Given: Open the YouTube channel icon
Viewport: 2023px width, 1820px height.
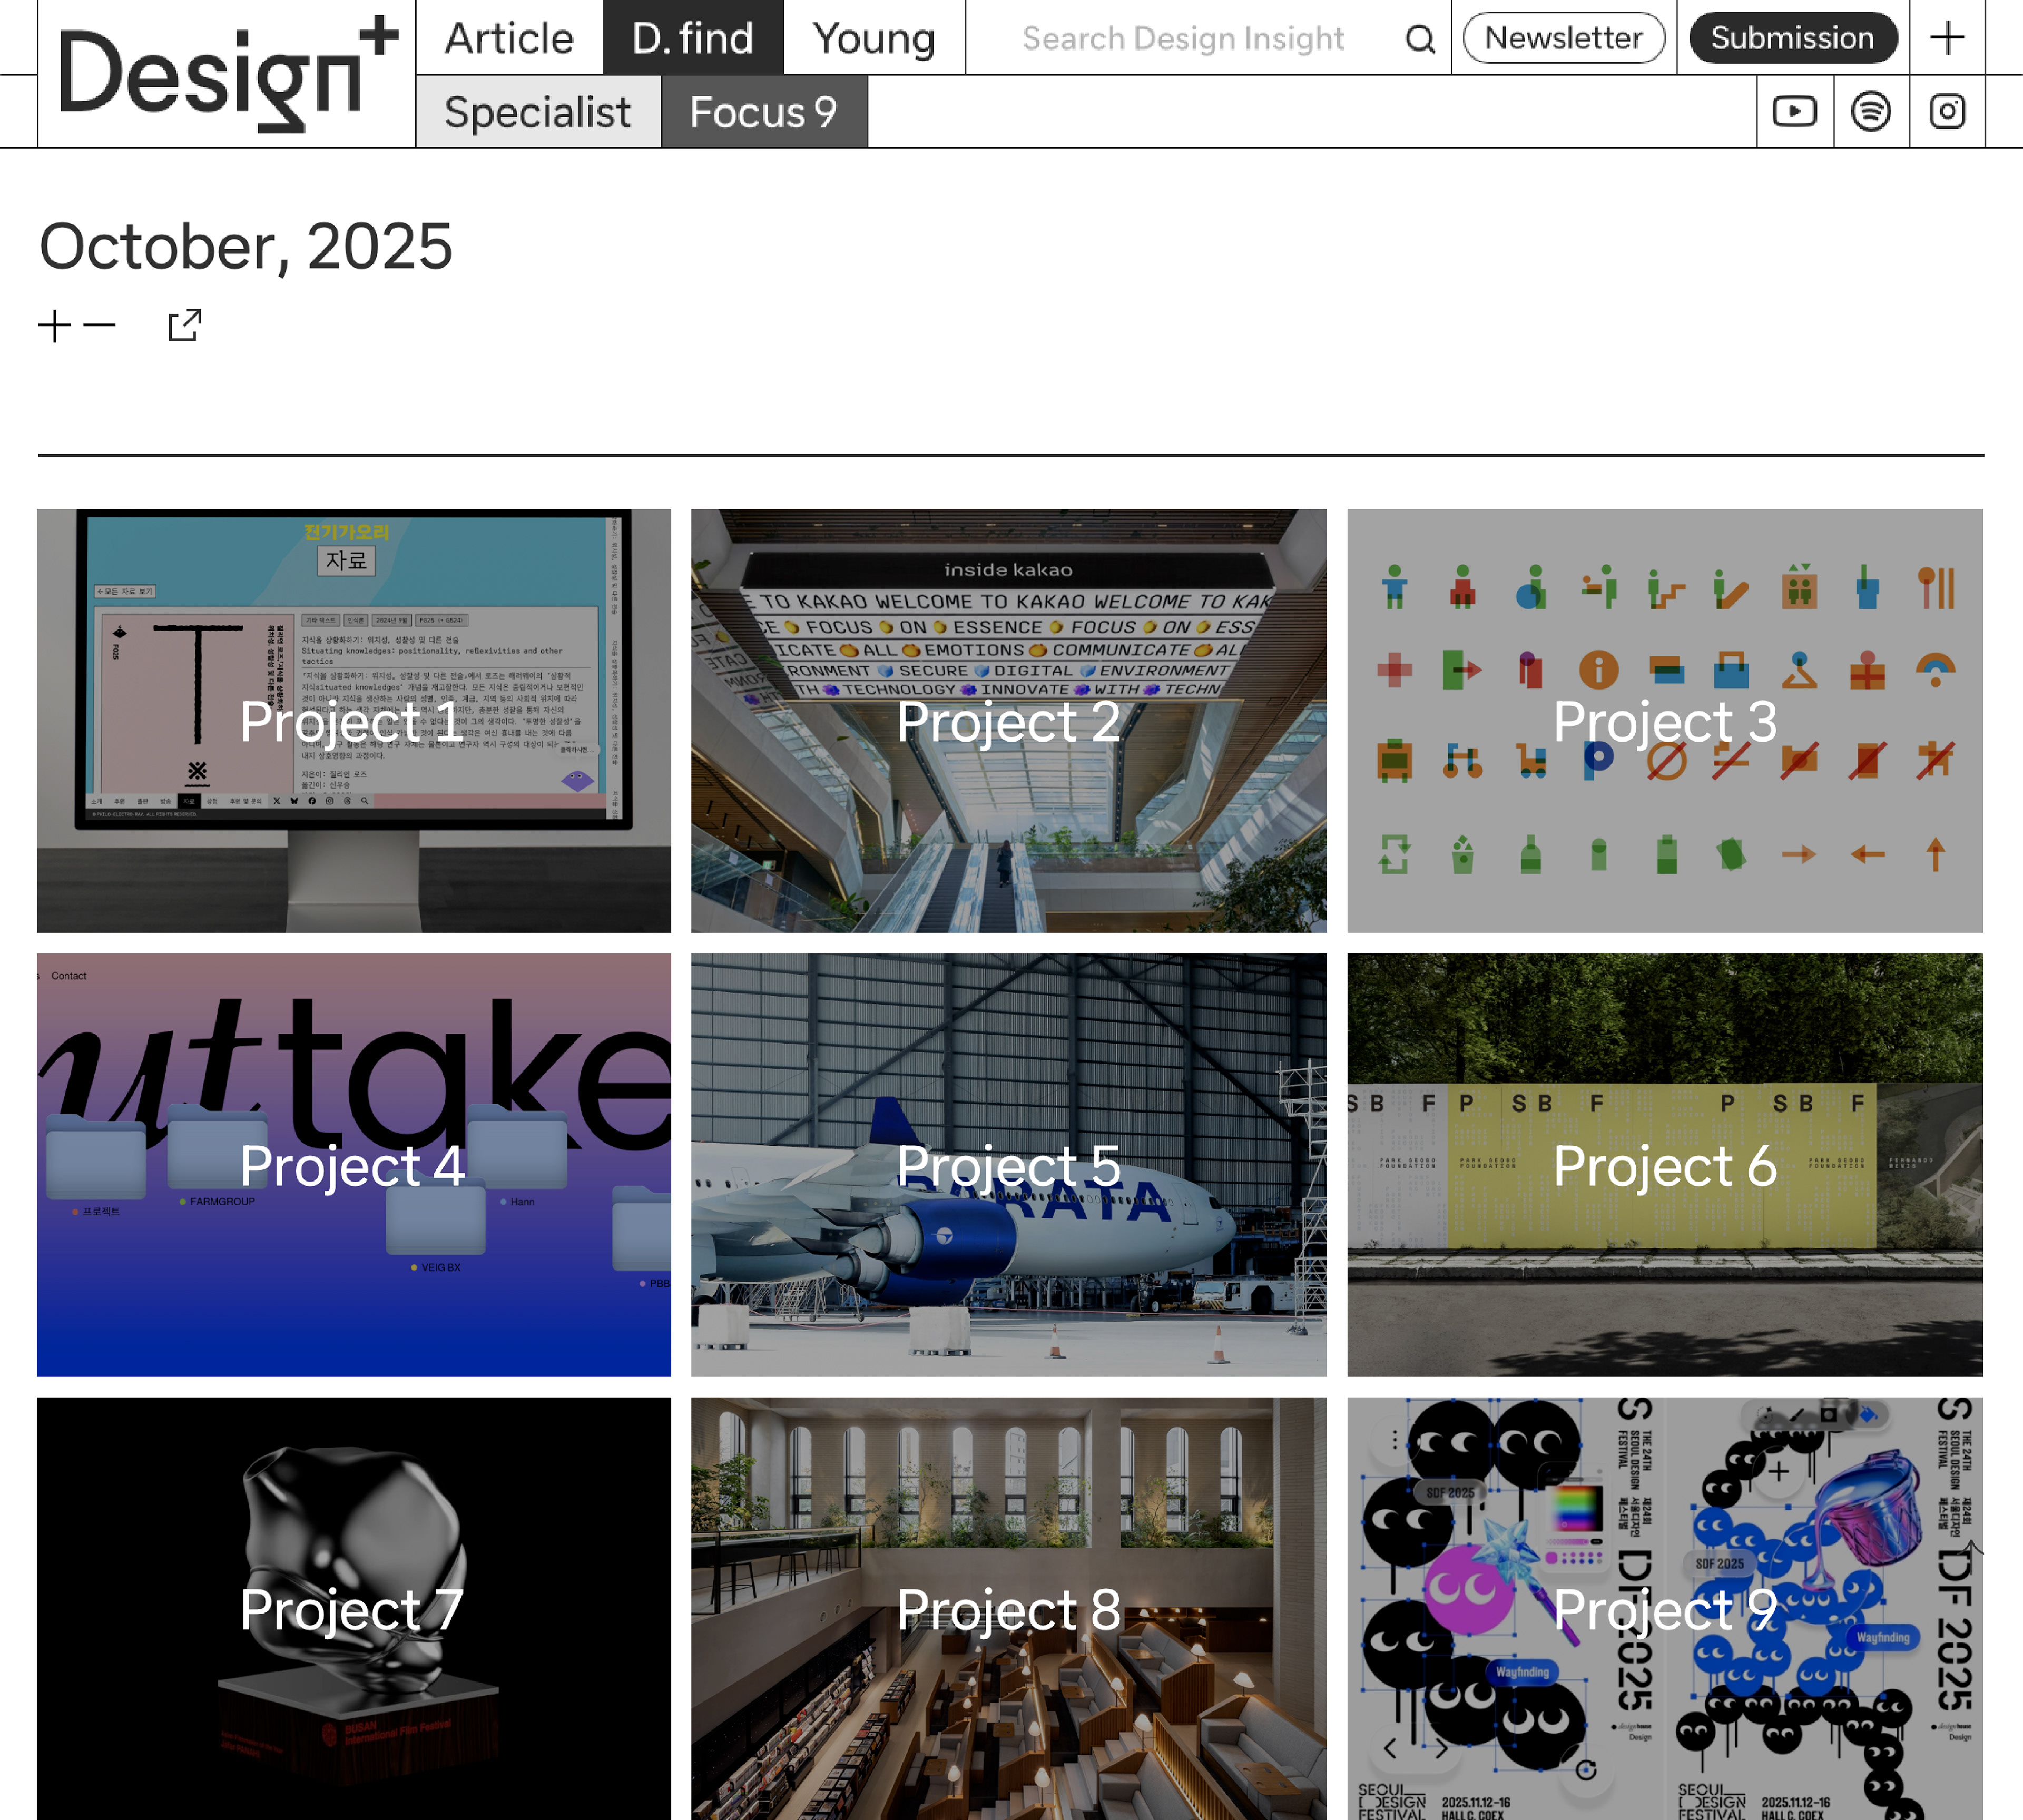Looking at the screenshot, I should click(x=1794, y=111).
